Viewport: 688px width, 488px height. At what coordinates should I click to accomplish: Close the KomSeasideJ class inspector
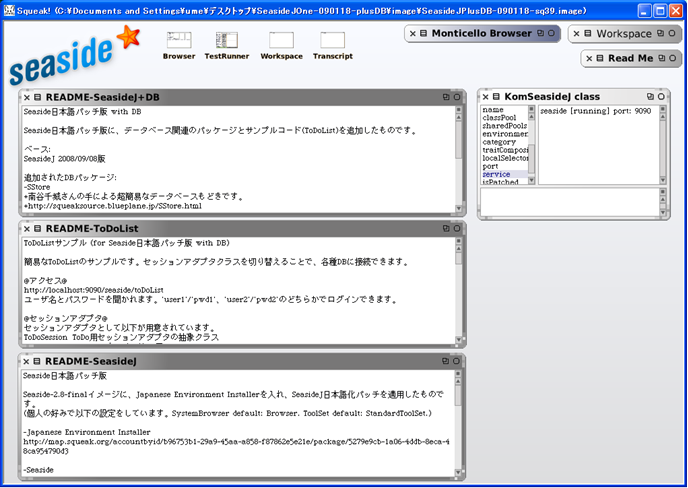485,97
